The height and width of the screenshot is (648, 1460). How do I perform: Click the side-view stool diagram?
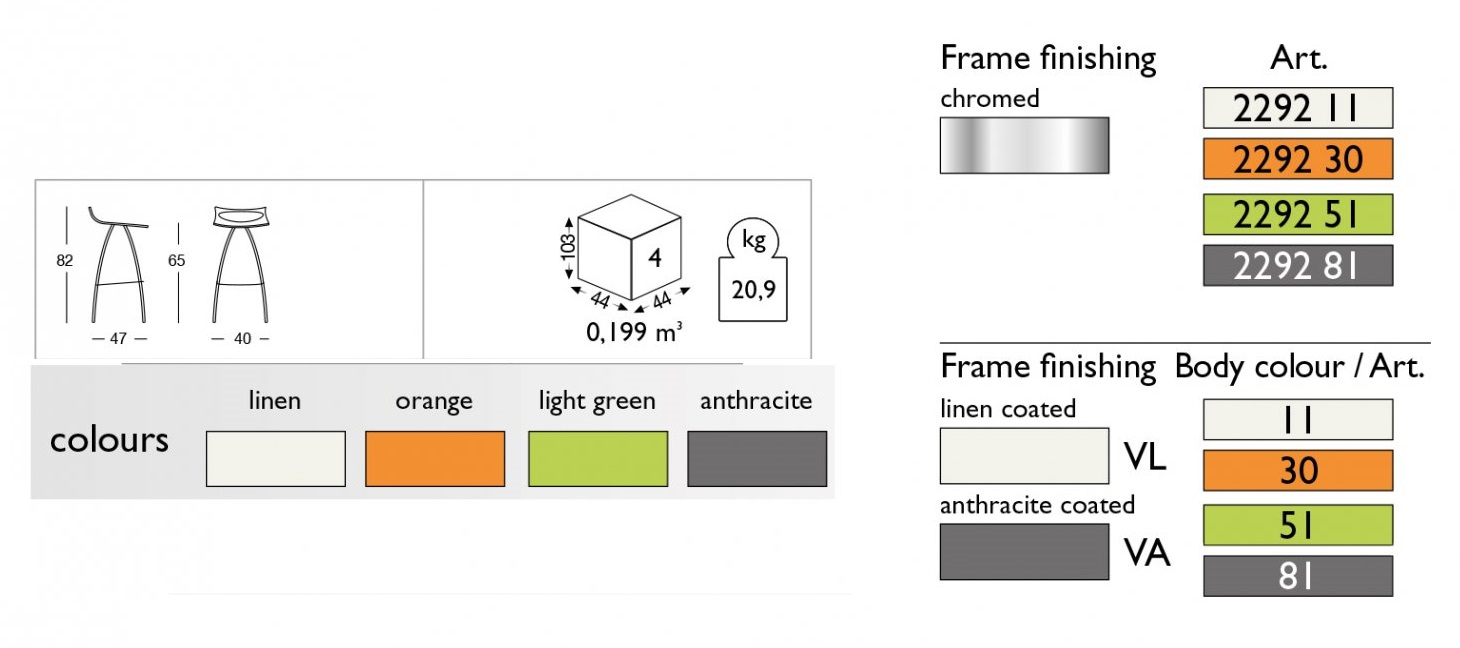click(119, 265)
